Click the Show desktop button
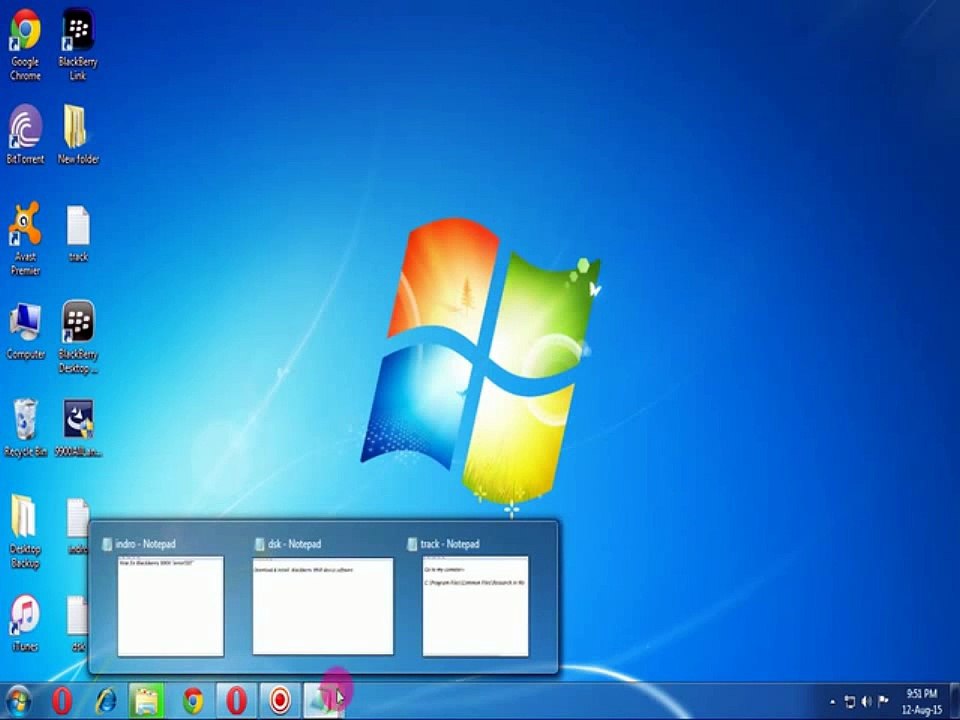 pos(955,702)
